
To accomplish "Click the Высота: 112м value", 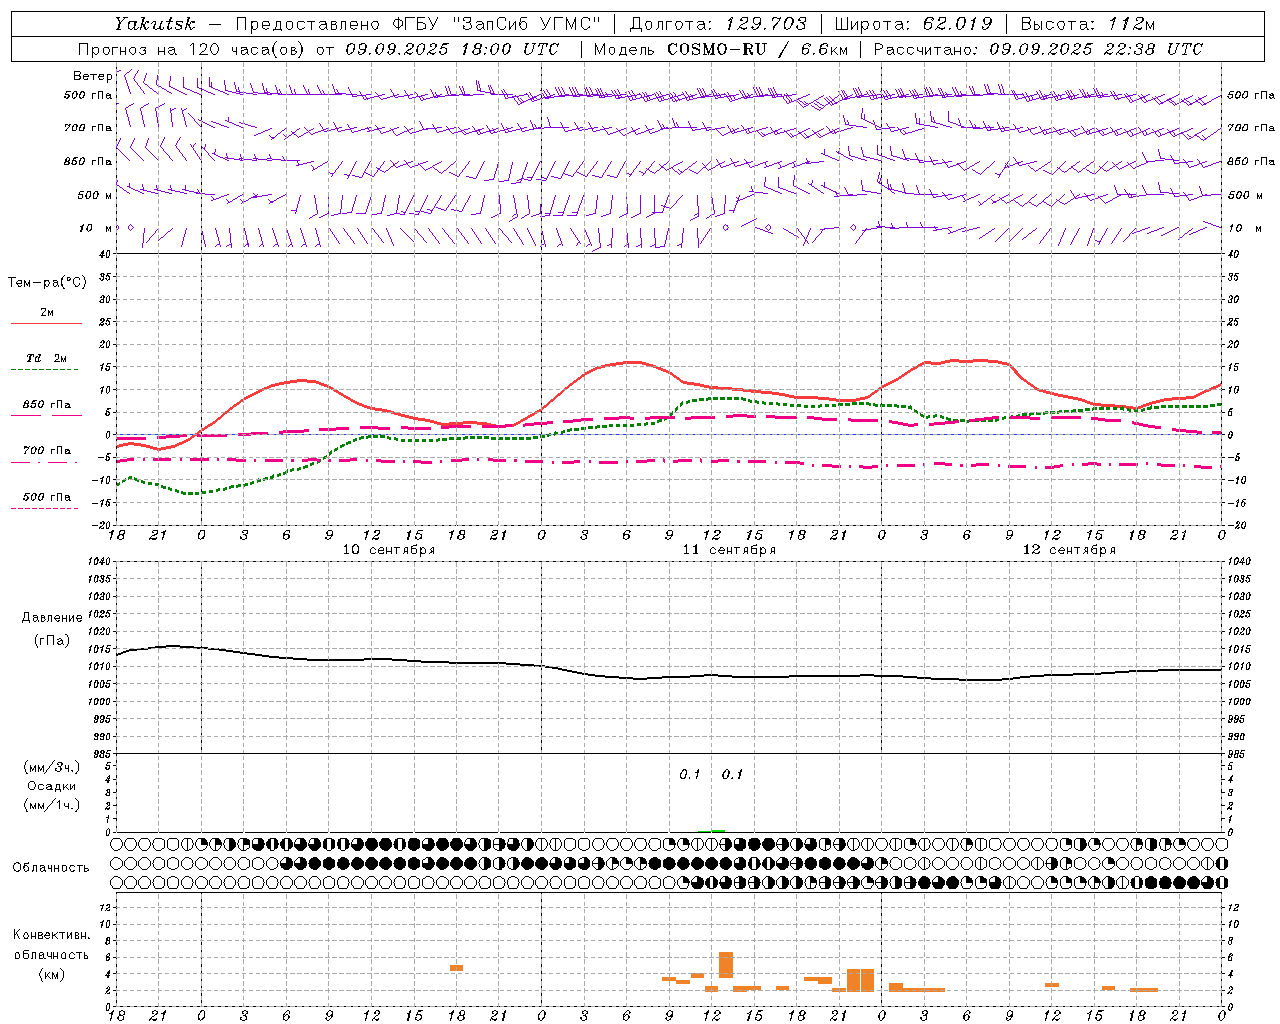I will pyautogui.click(x=1088, y=24).
